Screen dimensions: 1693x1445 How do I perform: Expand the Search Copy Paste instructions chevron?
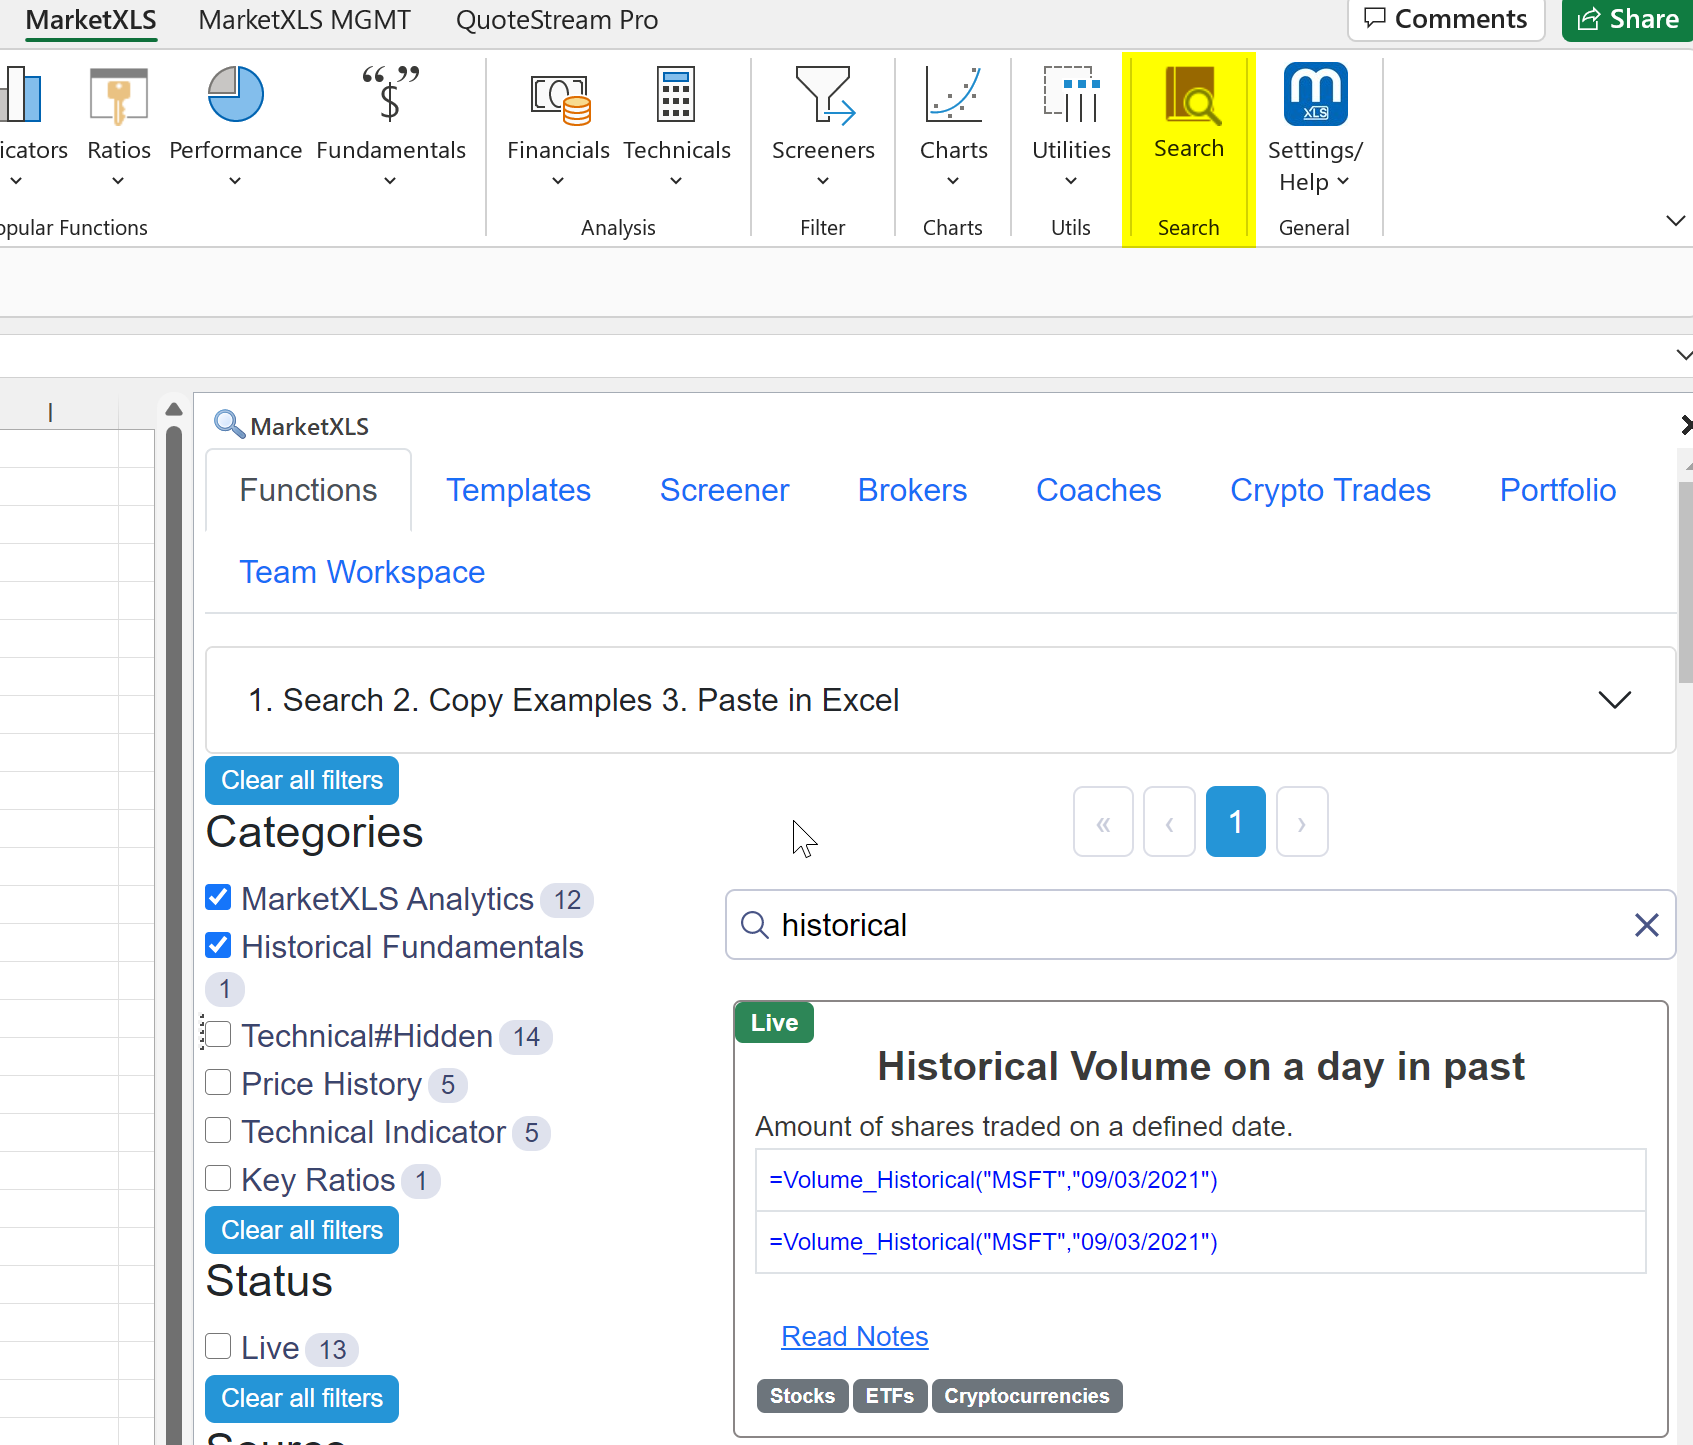pos(1614,699)
